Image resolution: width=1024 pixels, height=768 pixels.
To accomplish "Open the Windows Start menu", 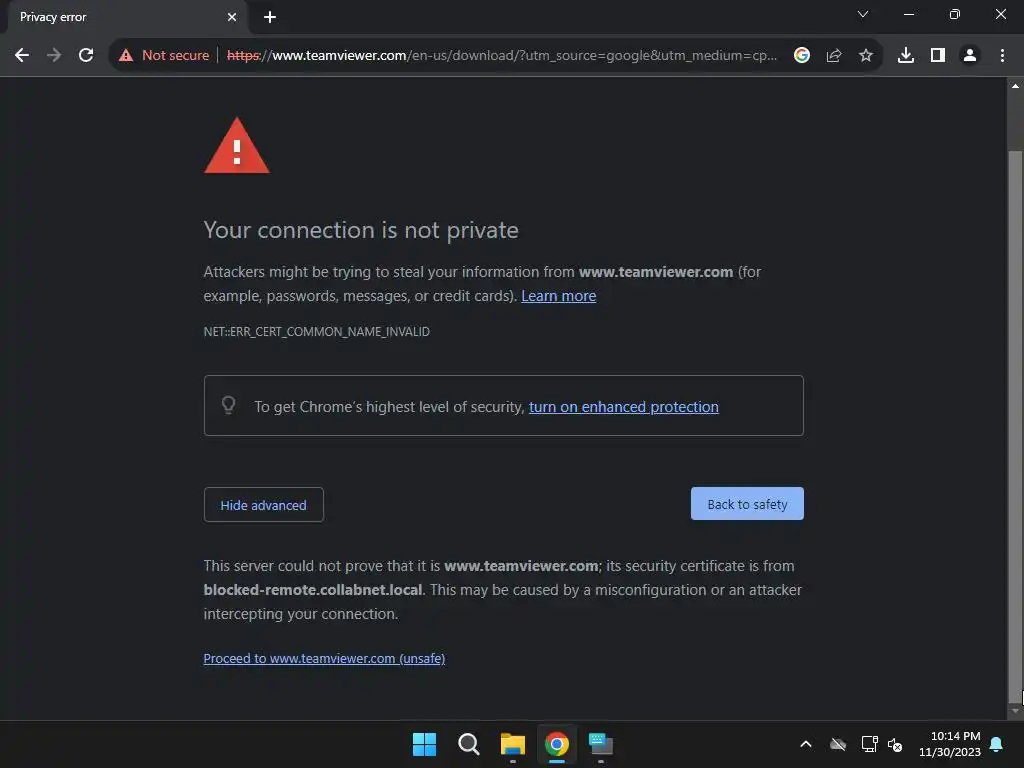I will pos(424,744).
